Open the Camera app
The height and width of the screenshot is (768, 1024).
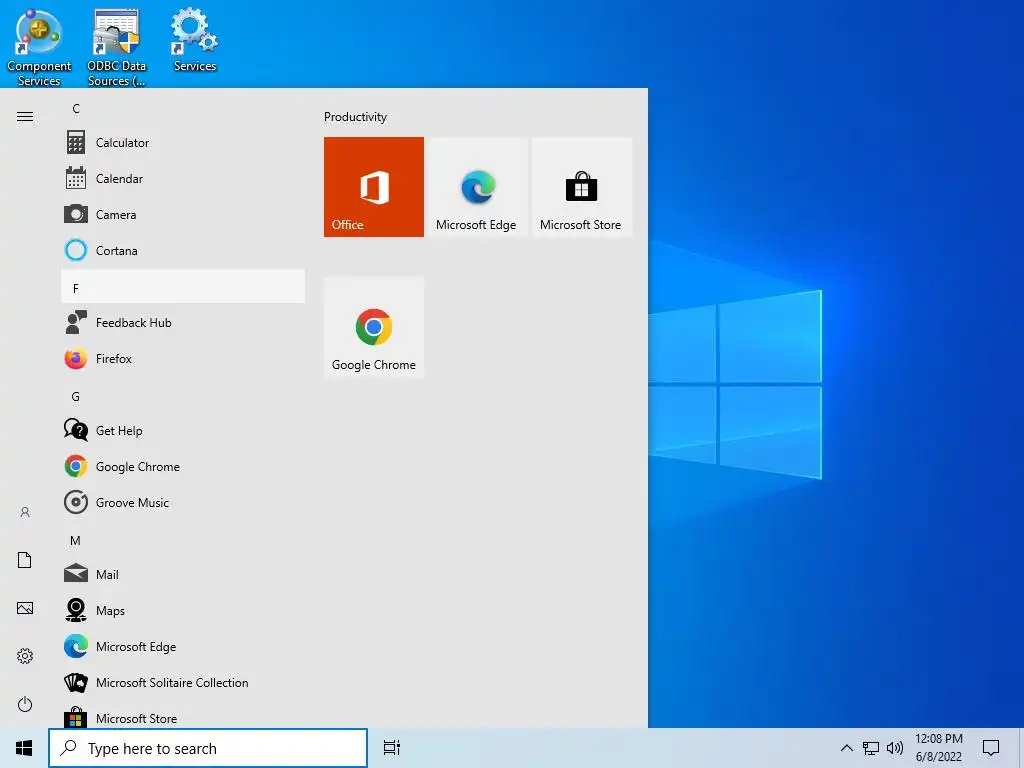tap(183, 214)
